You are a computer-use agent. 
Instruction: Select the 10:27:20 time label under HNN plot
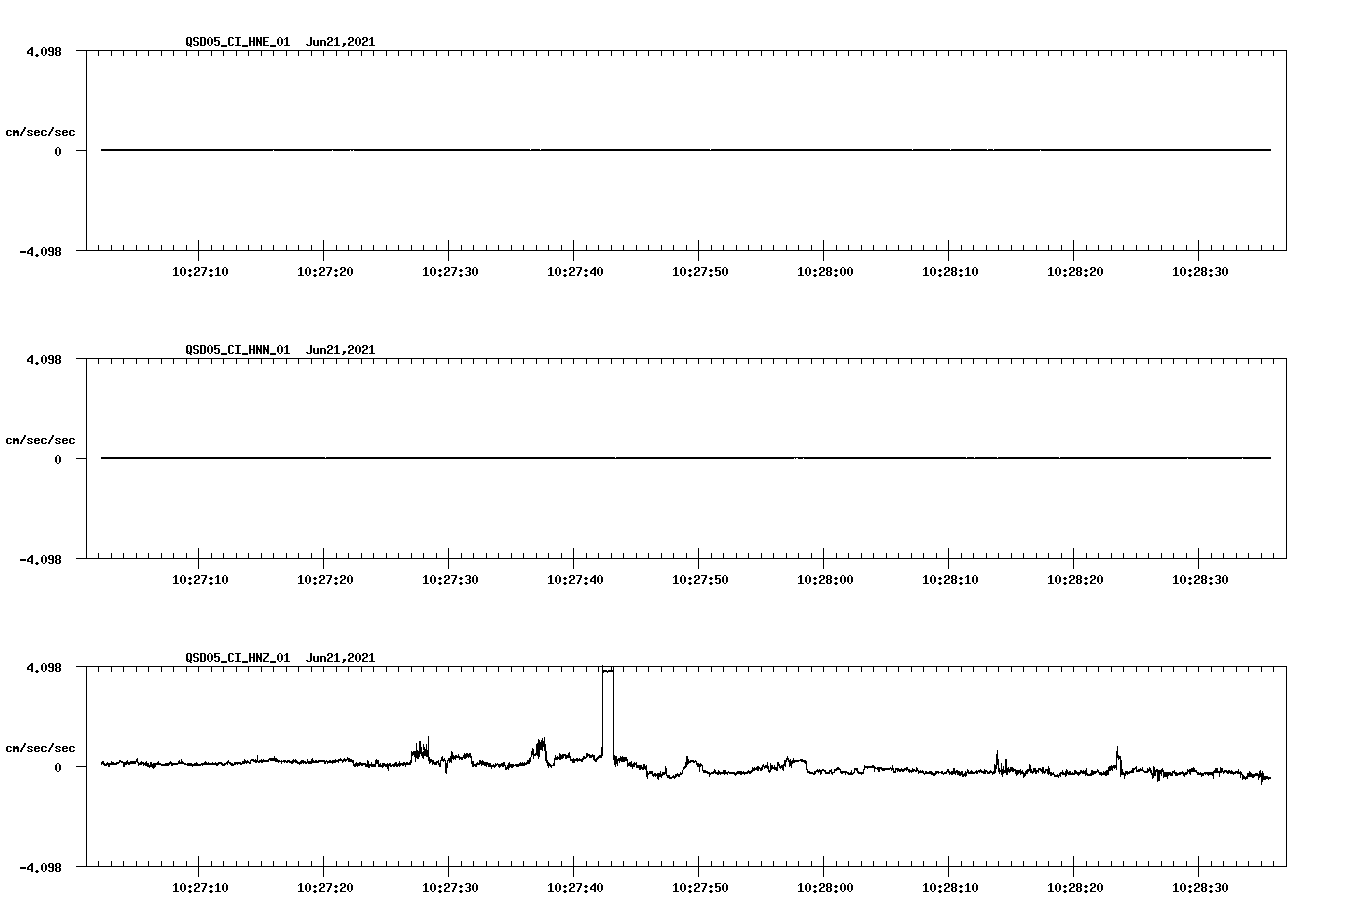coord(325,580)
